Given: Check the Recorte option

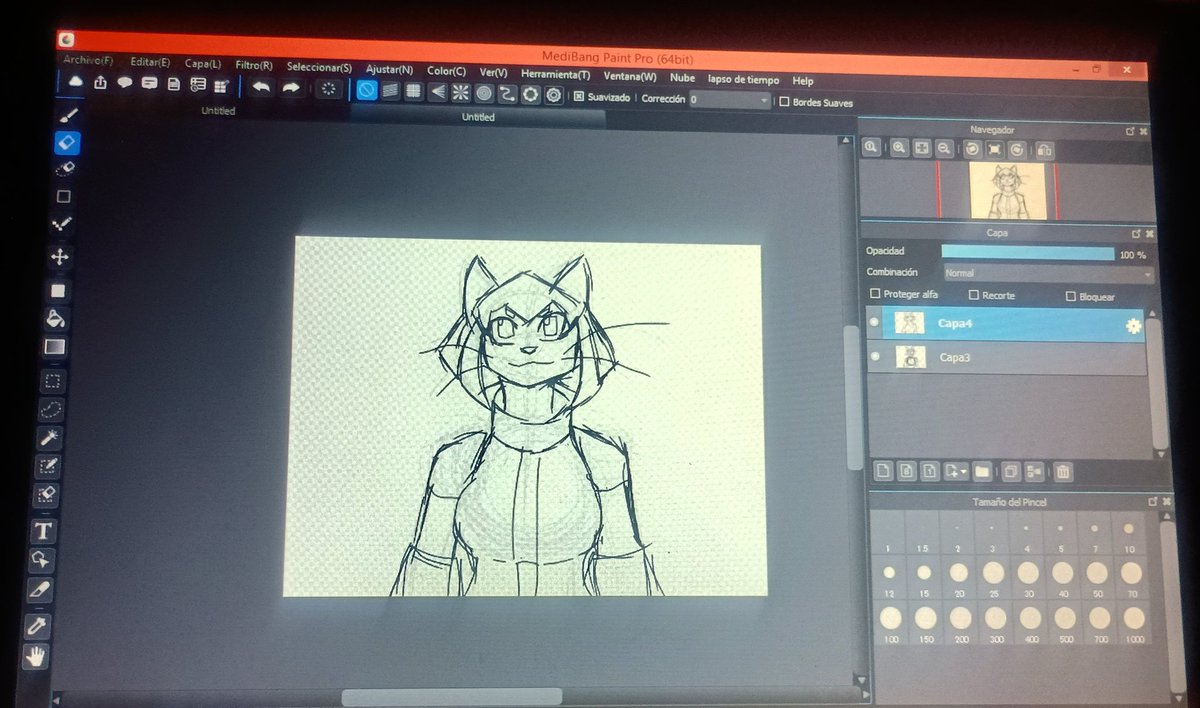Looking at the screenshot, I should 974,295.
